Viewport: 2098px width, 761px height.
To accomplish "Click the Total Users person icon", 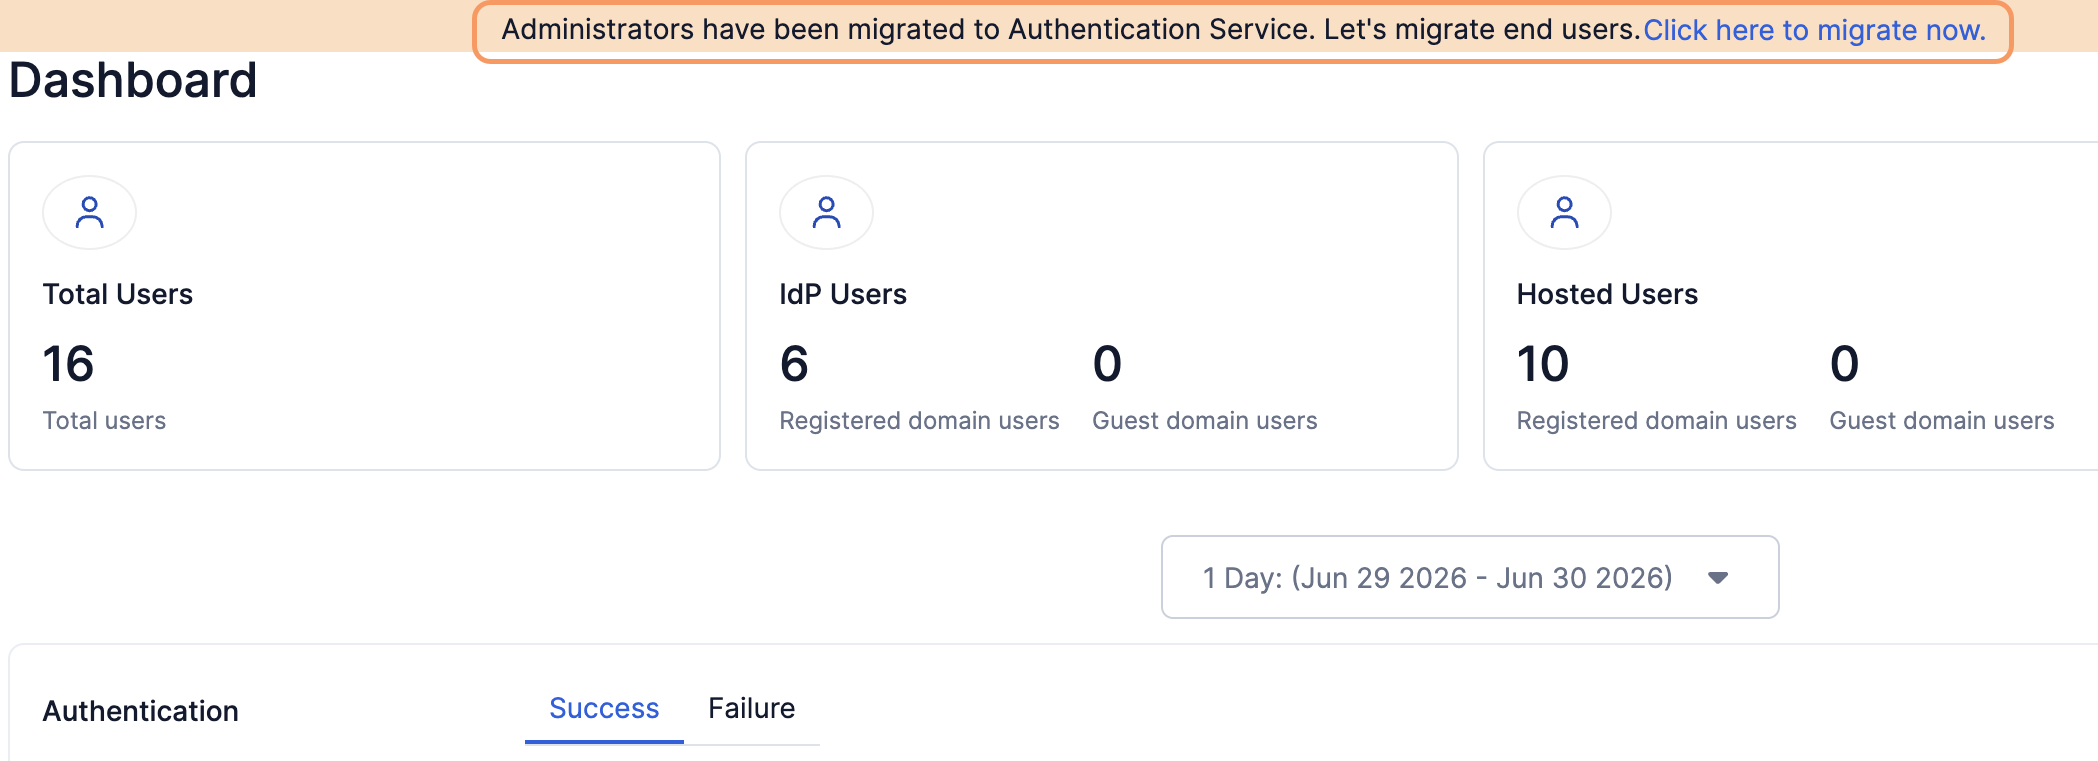I will pos(90,213).
